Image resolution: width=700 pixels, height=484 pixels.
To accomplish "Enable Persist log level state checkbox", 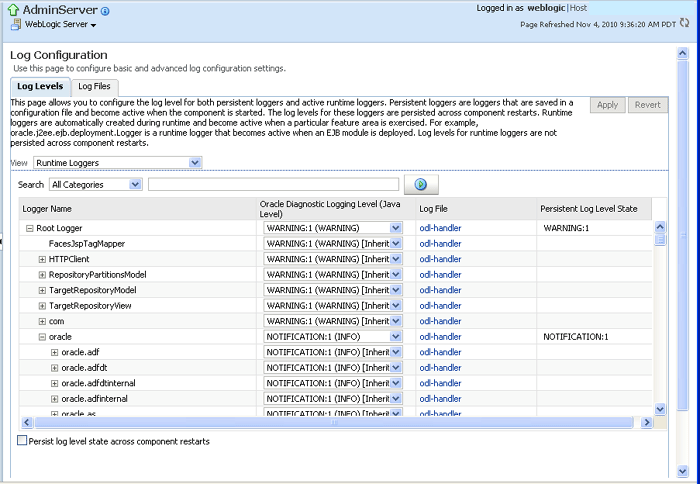I will pyautogui.click(x=22, y=441).
